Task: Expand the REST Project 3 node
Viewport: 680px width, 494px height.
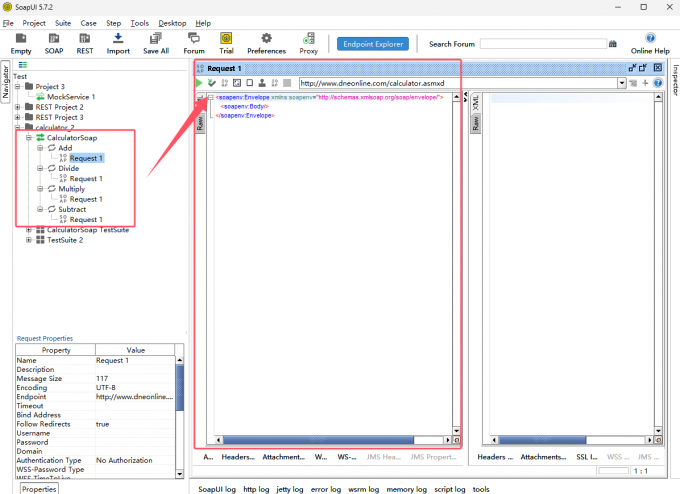Action: [x=18, y=117]
